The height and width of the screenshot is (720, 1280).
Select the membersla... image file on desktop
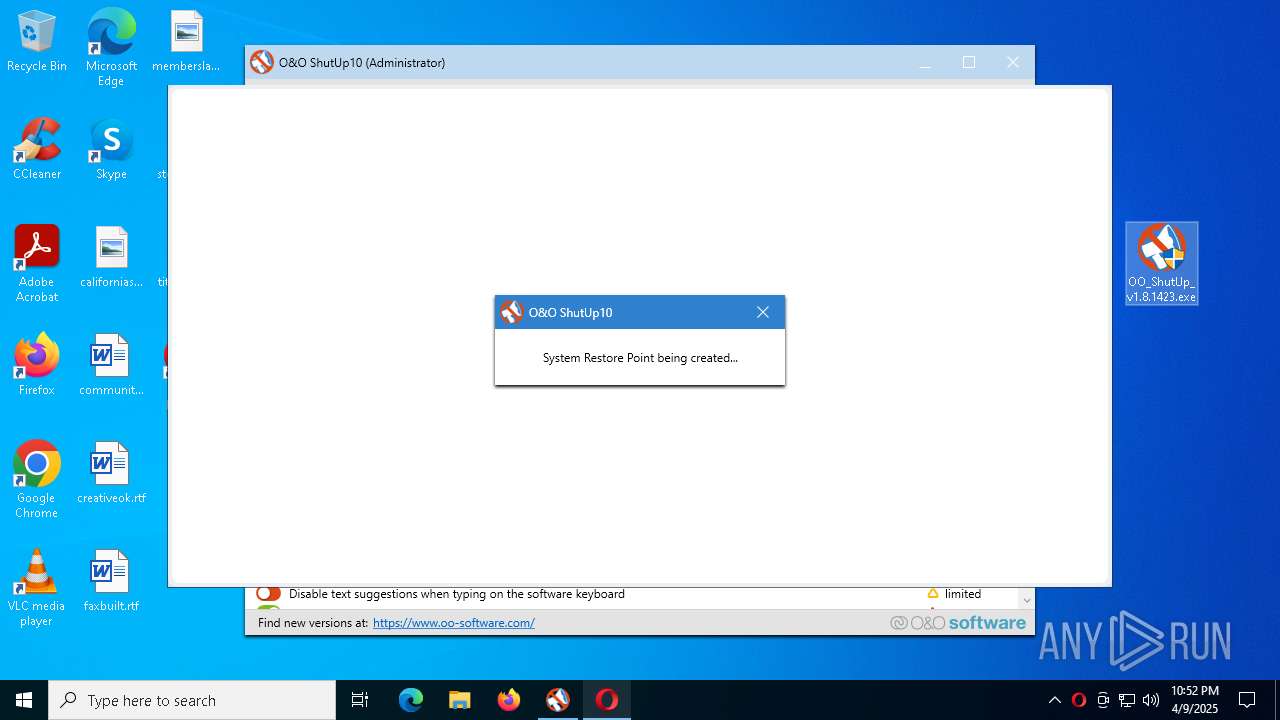tap(186, 41)
